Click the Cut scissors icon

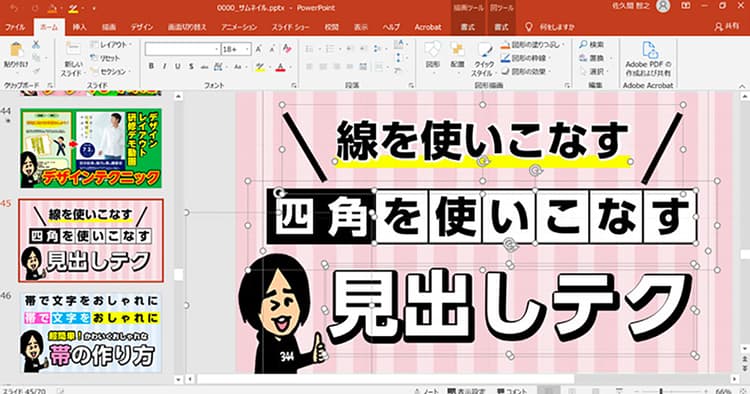point(36,44)
